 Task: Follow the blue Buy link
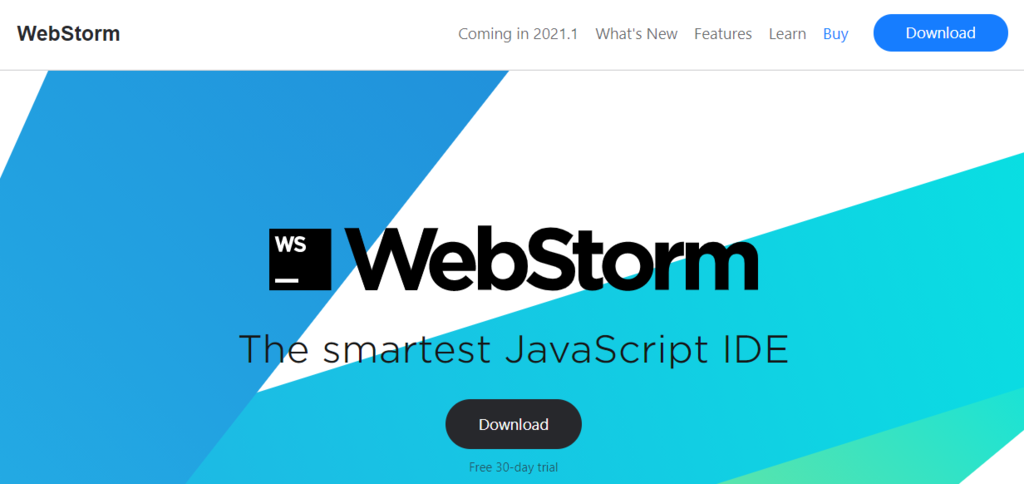click(835, 34)
